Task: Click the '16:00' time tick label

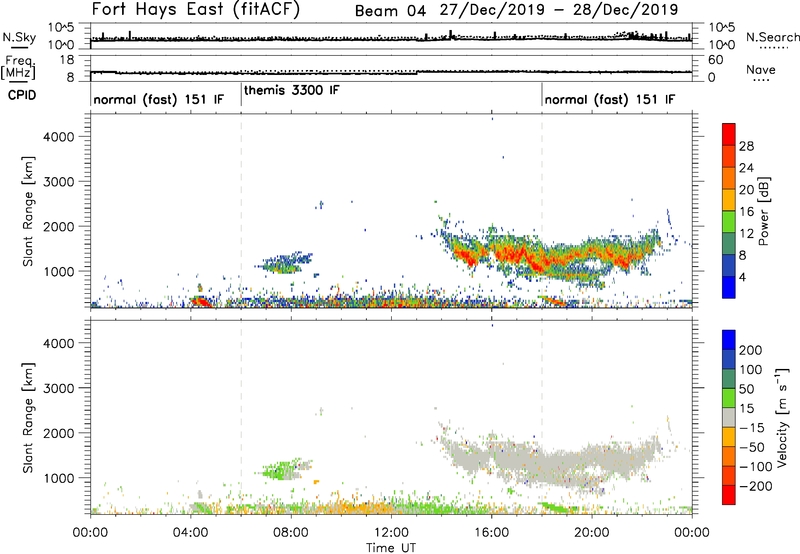Action: coord(491,533)
